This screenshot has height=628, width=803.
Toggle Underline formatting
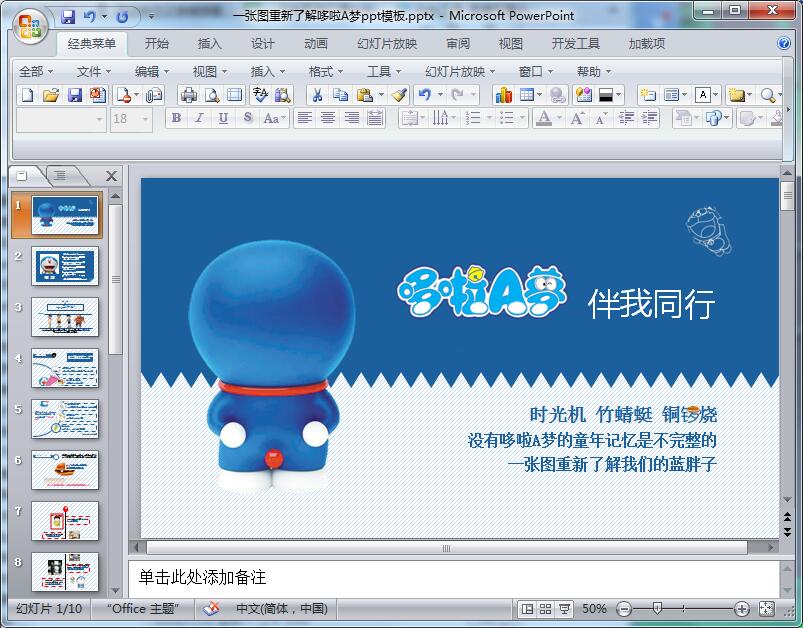tap(223, 118)
